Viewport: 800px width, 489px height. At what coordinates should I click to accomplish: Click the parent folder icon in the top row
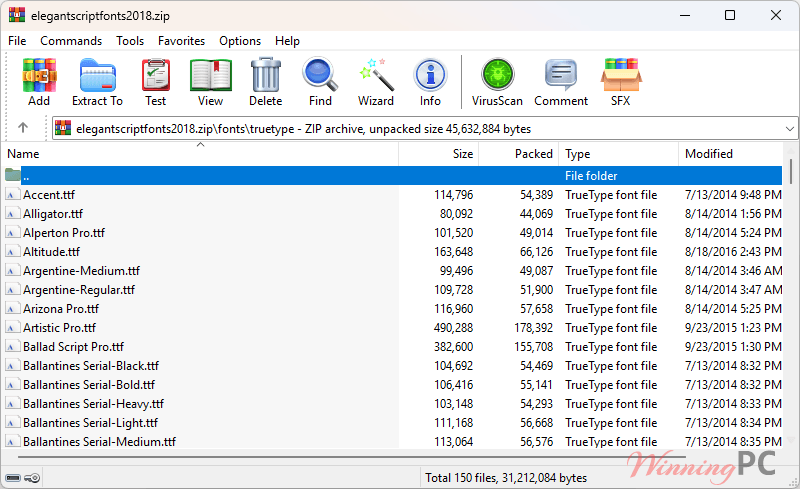tap(12, 175)
